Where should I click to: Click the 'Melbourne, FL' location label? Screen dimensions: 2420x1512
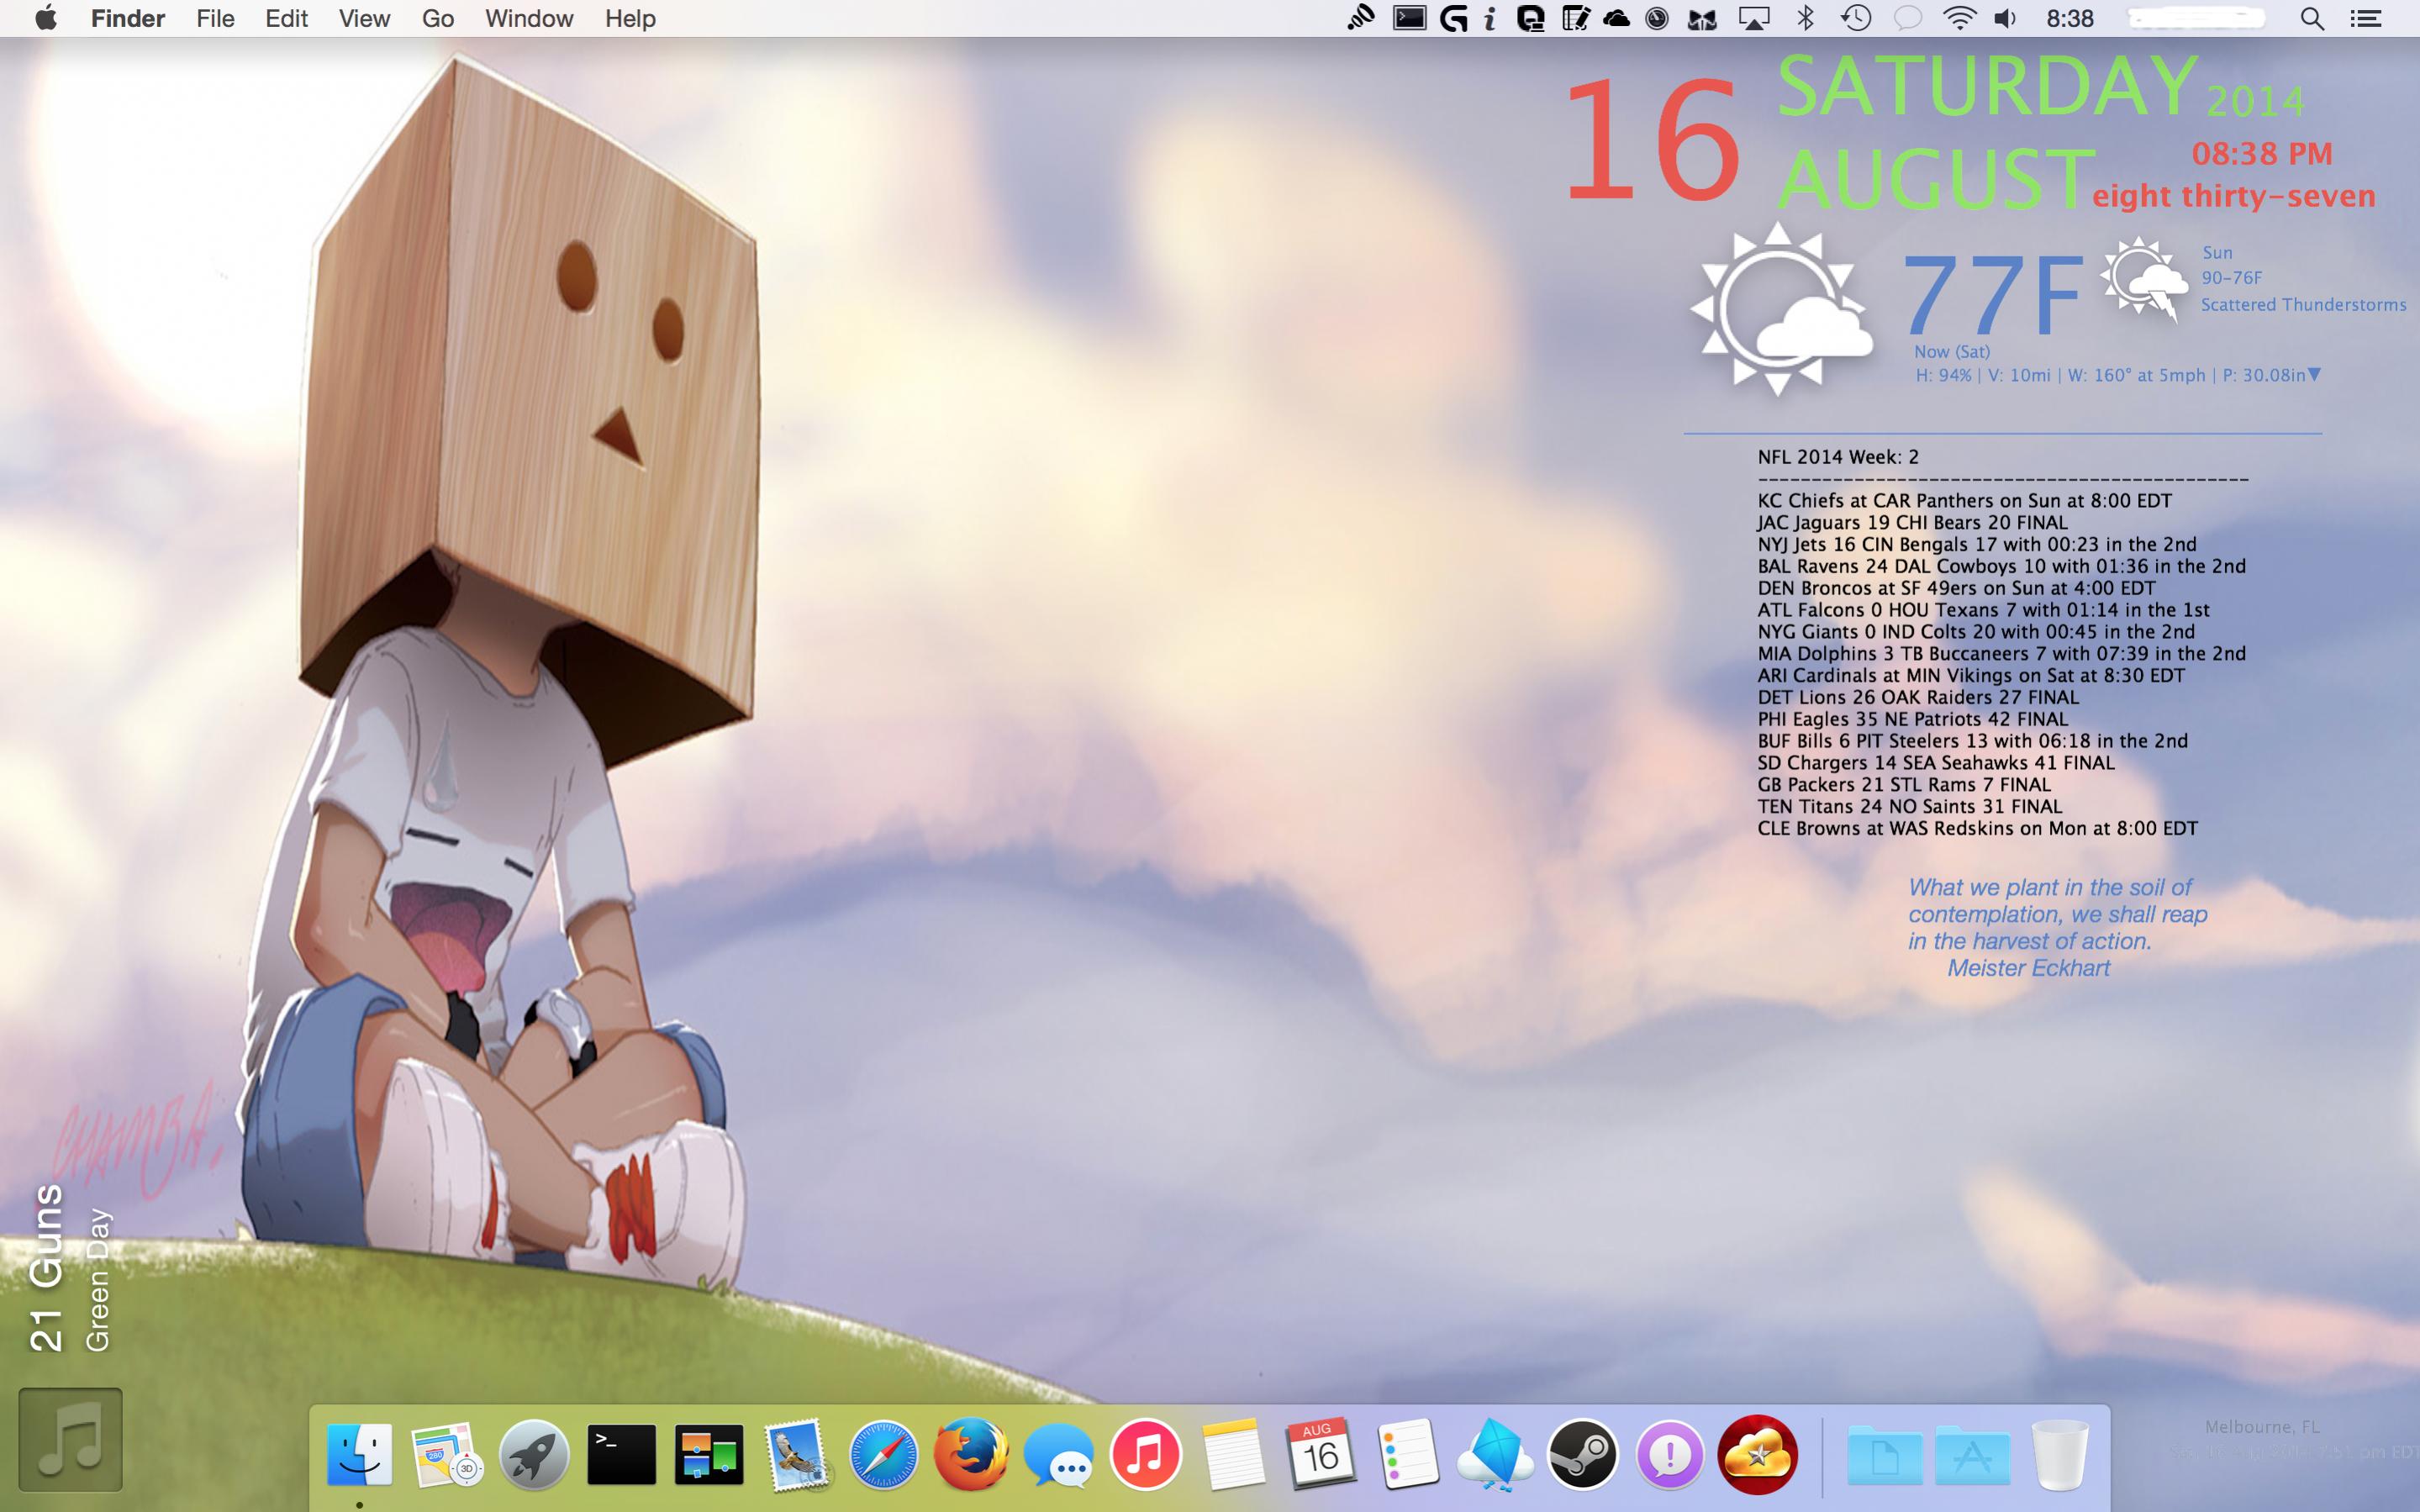coord(2262,1426)
